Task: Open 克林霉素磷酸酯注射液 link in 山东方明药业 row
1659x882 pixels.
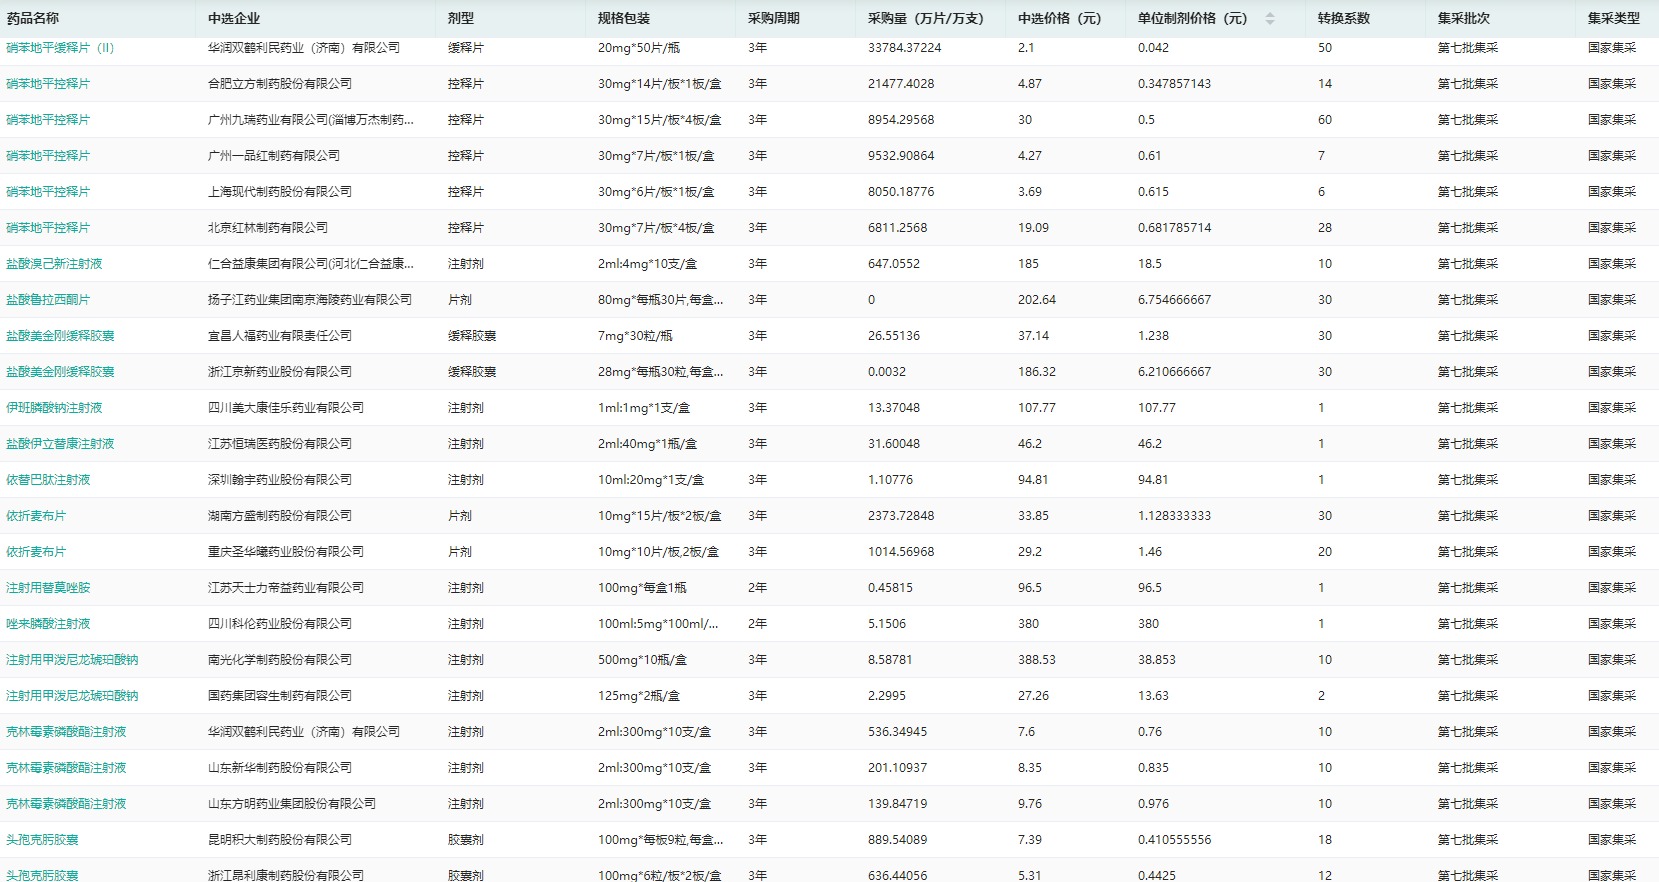Action: click(66, 804)
